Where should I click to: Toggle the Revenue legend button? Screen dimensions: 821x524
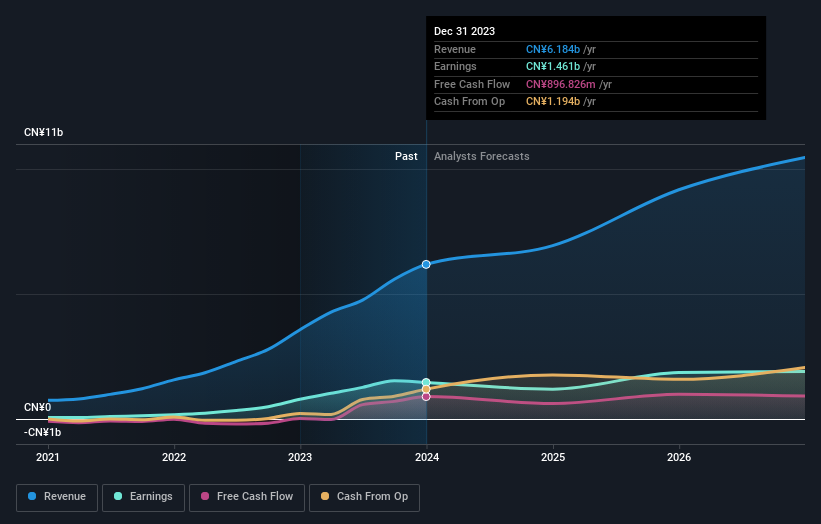(57, 497)
